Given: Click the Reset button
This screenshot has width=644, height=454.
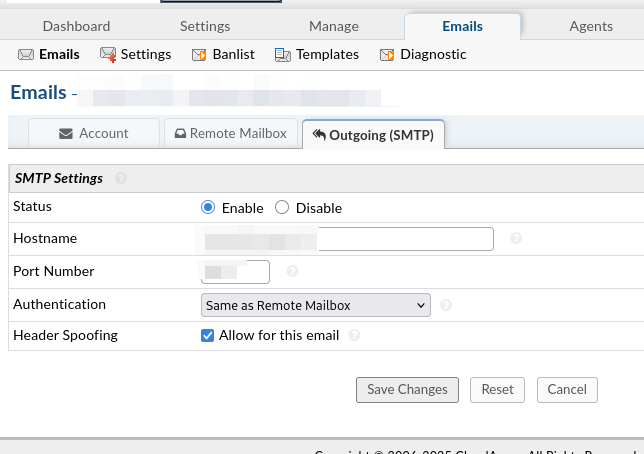Looking at the screenshot, I should [497, 390].
